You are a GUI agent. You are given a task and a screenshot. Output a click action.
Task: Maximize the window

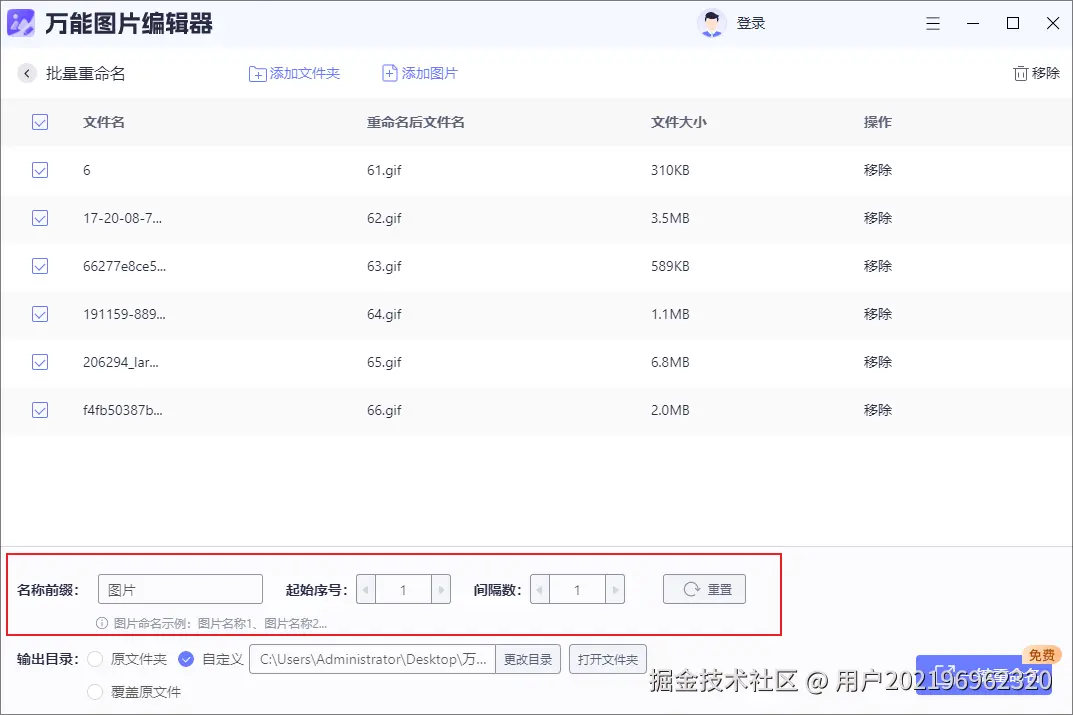(1013, 23)
